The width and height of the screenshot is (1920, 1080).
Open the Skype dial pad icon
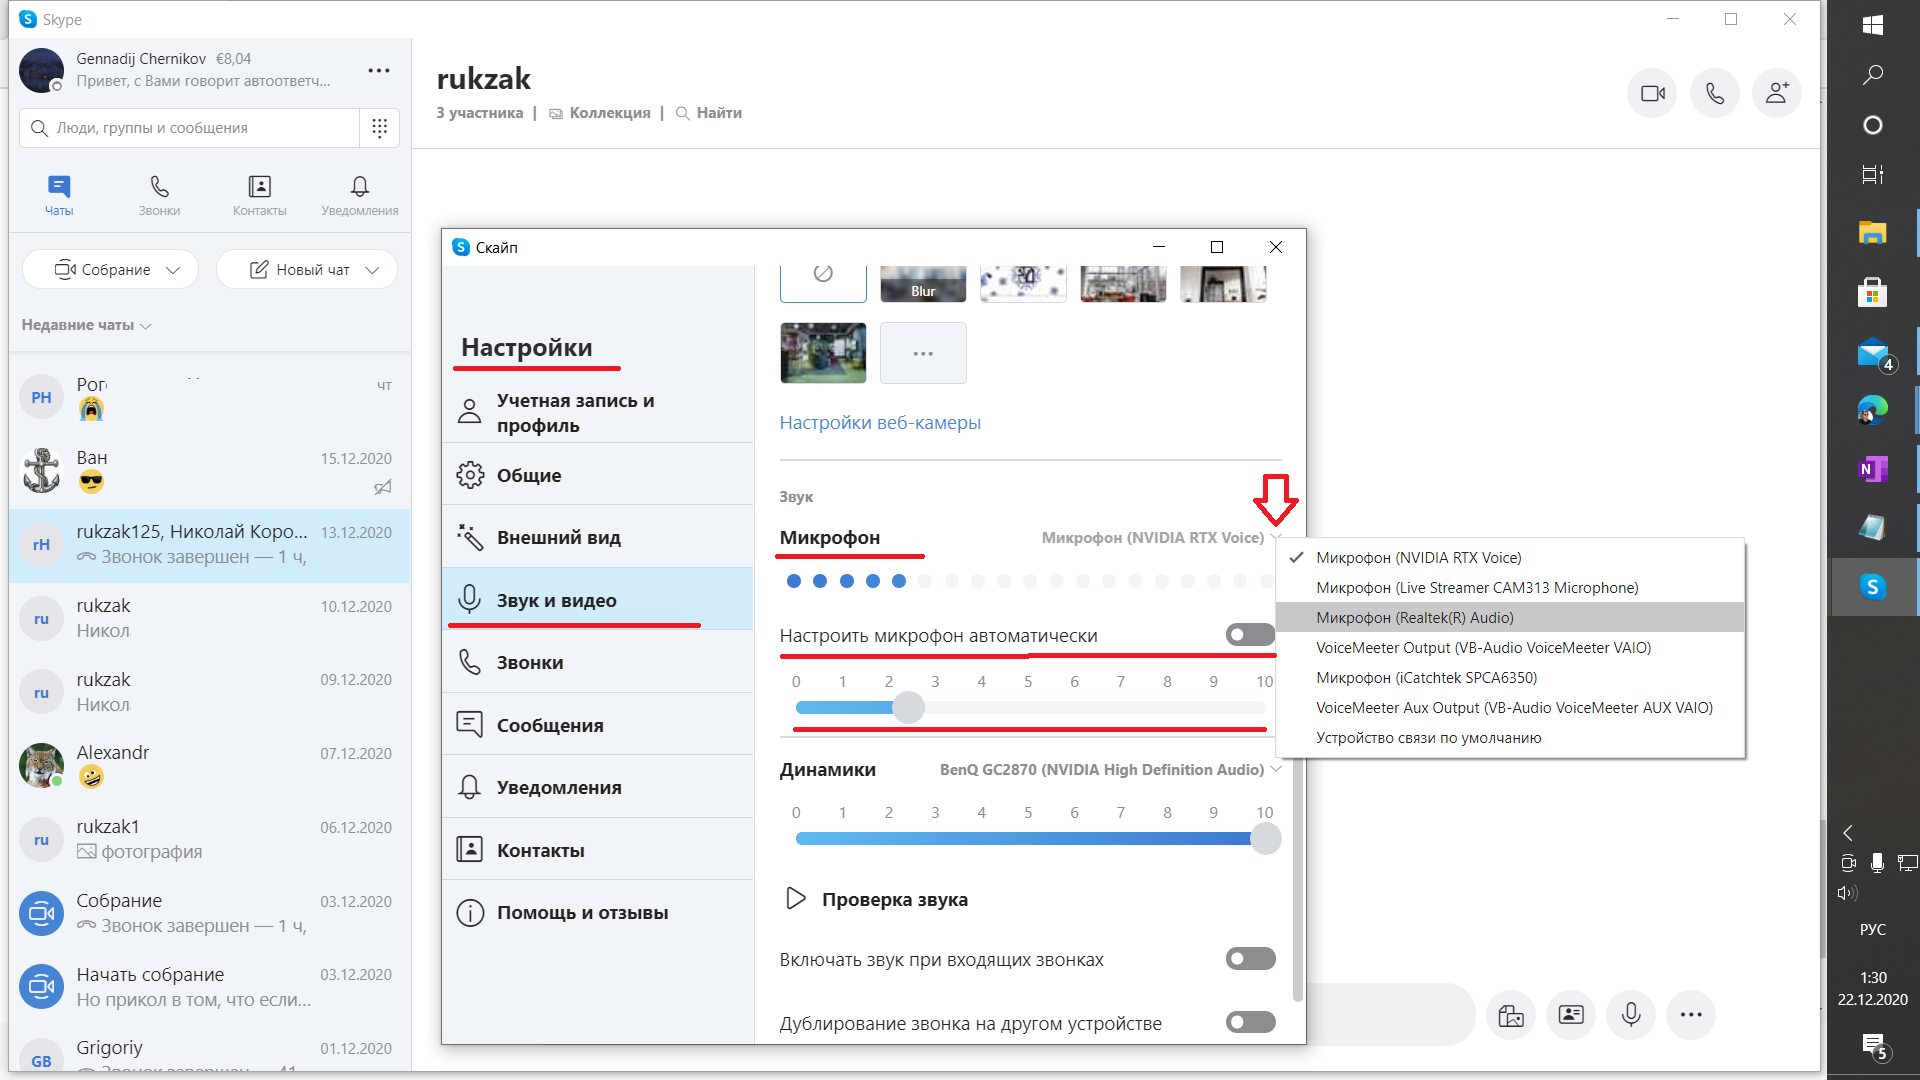coord(379,127)
